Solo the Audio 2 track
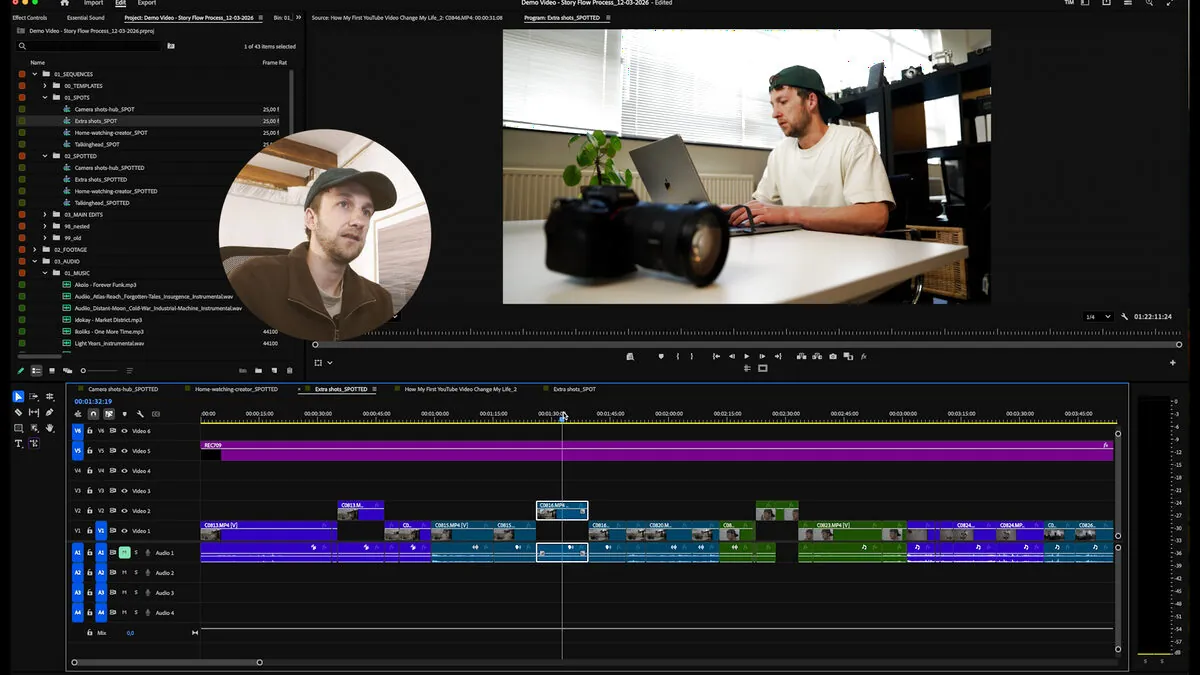Image resolution: width=1200 pixels, height=675 pixels. [136, 573]
